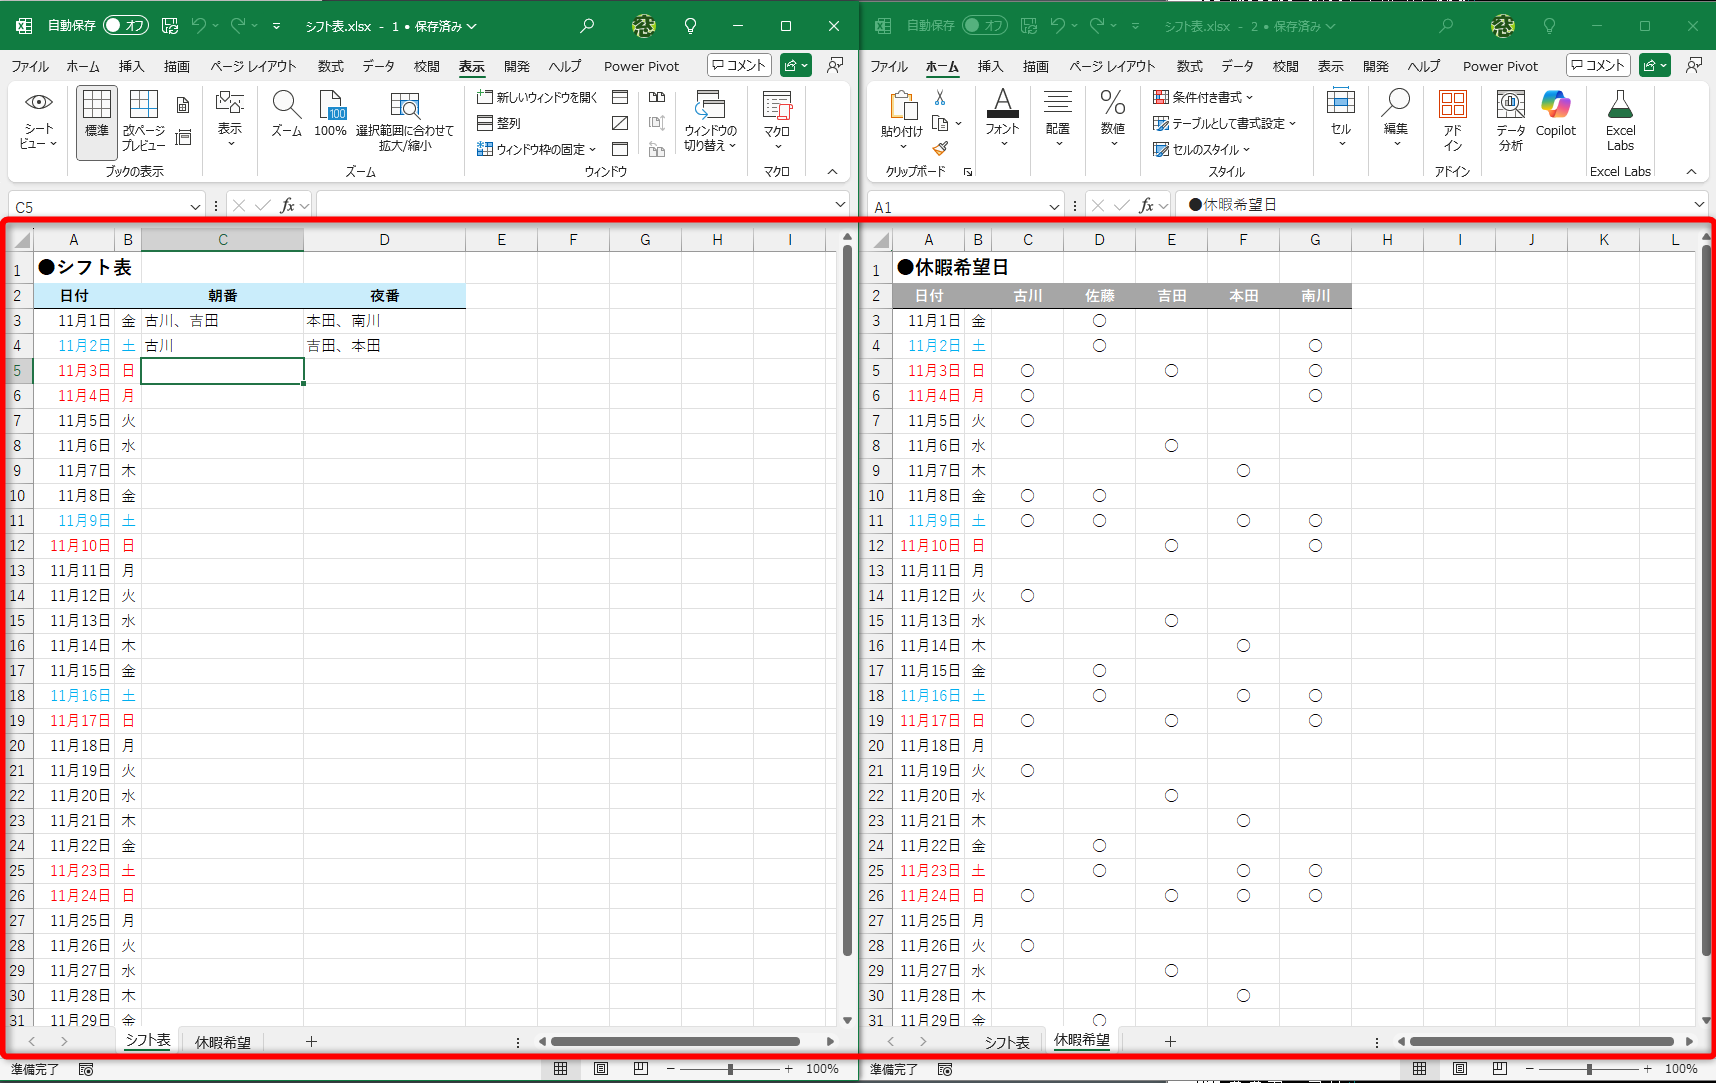This screenshot has height=1083, width=1716.
Task: Adjust zoom slider in right status bar
Action: (1589, 1069)
